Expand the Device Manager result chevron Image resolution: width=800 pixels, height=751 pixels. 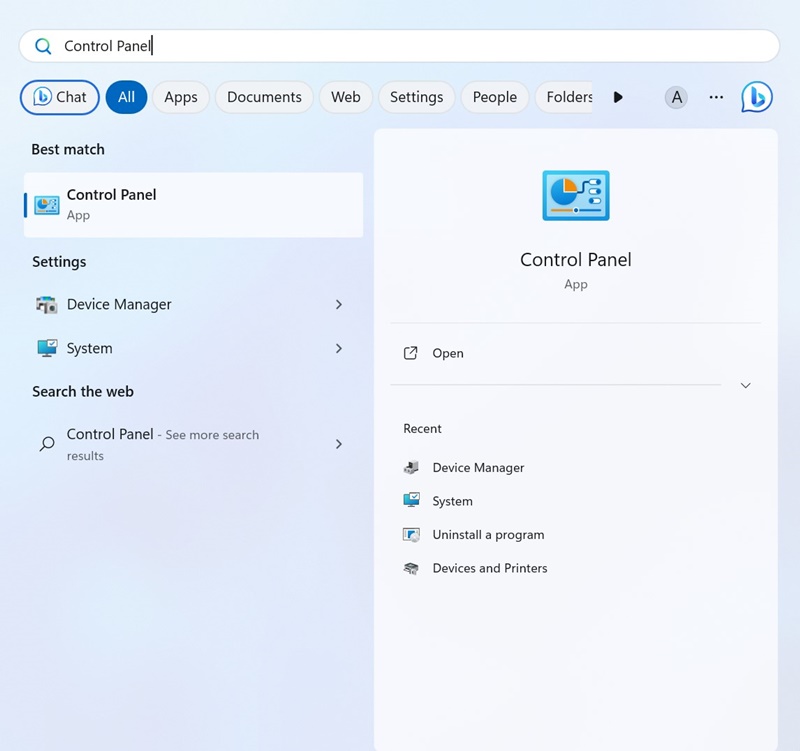point(338,305)
